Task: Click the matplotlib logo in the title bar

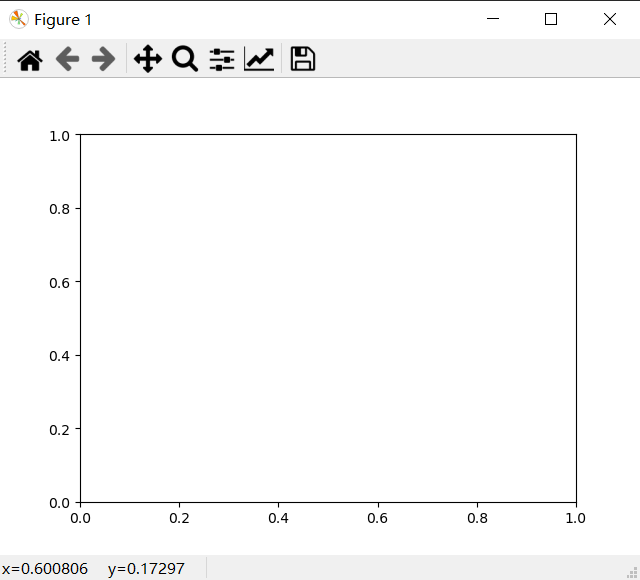Action: click(18, 19)
